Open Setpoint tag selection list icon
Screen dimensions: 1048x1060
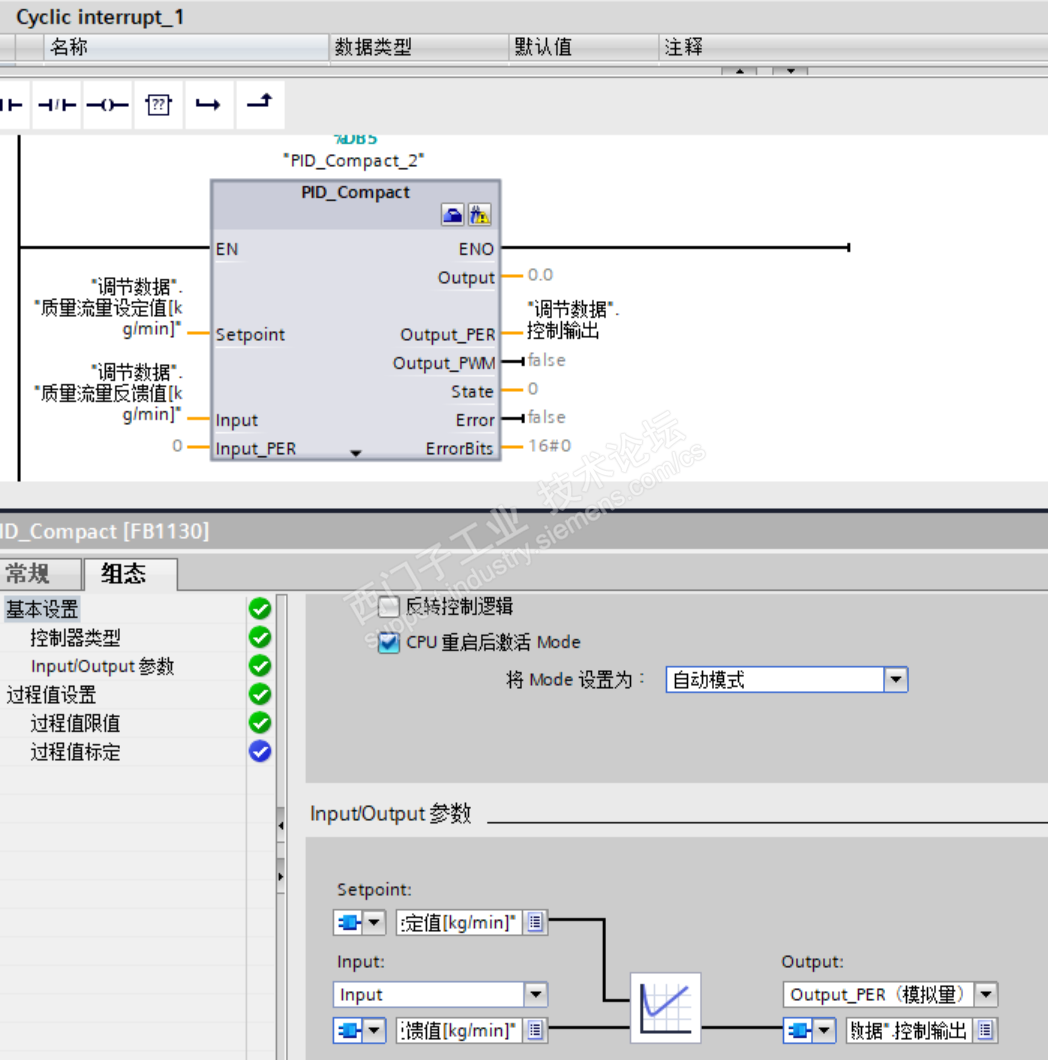pos(535,922)
